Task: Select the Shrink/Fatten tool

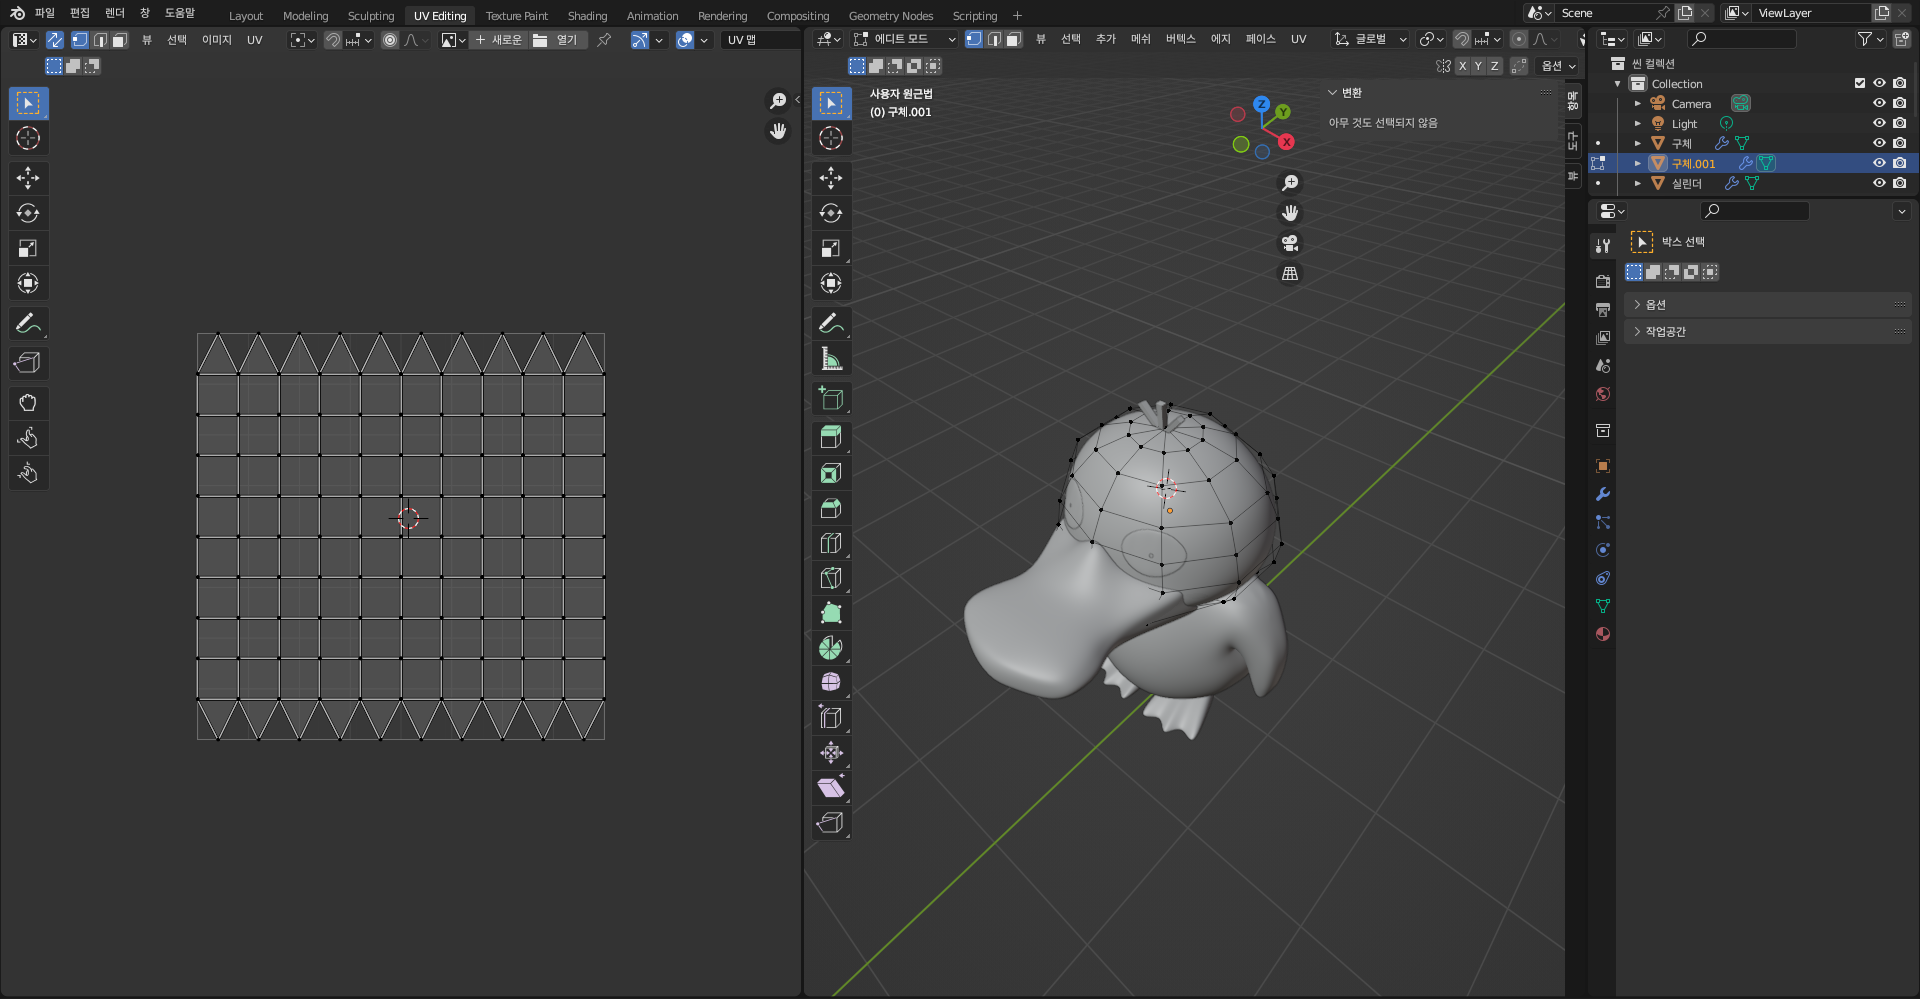Action: tap(831, 753)
